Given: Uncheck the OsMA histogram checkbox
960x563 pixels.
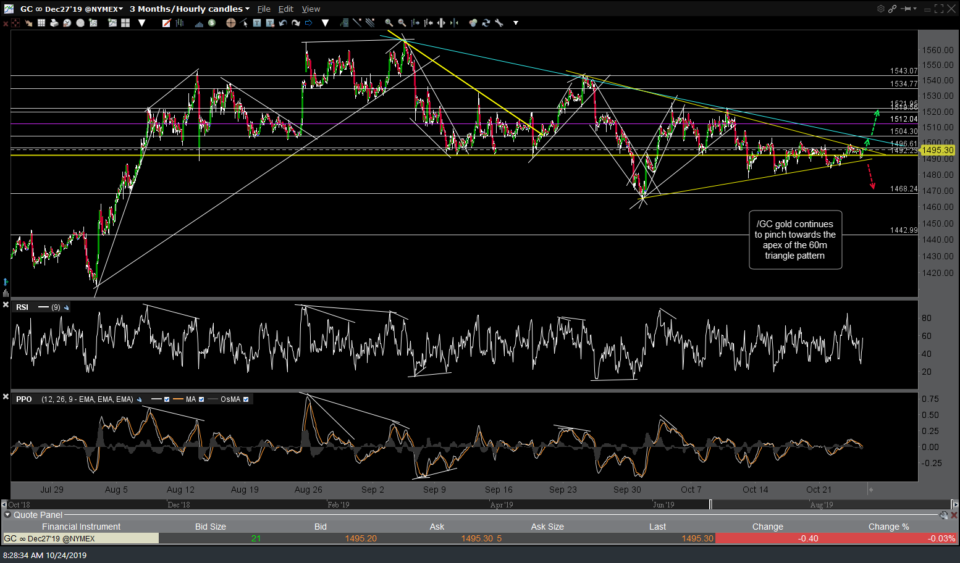Looking at the screenshot, I should click(245, 398).
